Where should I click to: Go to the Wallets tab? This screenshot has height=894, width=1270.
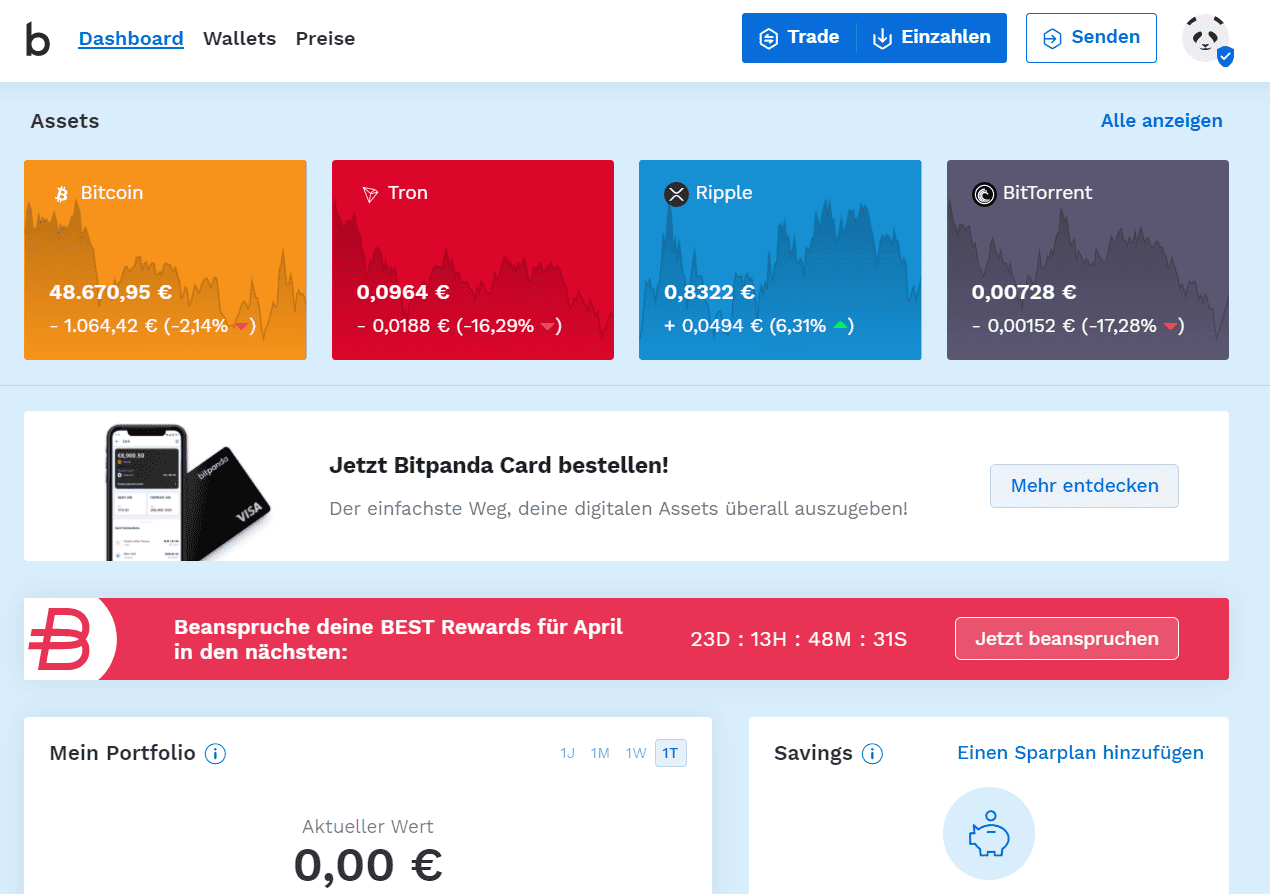(240, 39)
